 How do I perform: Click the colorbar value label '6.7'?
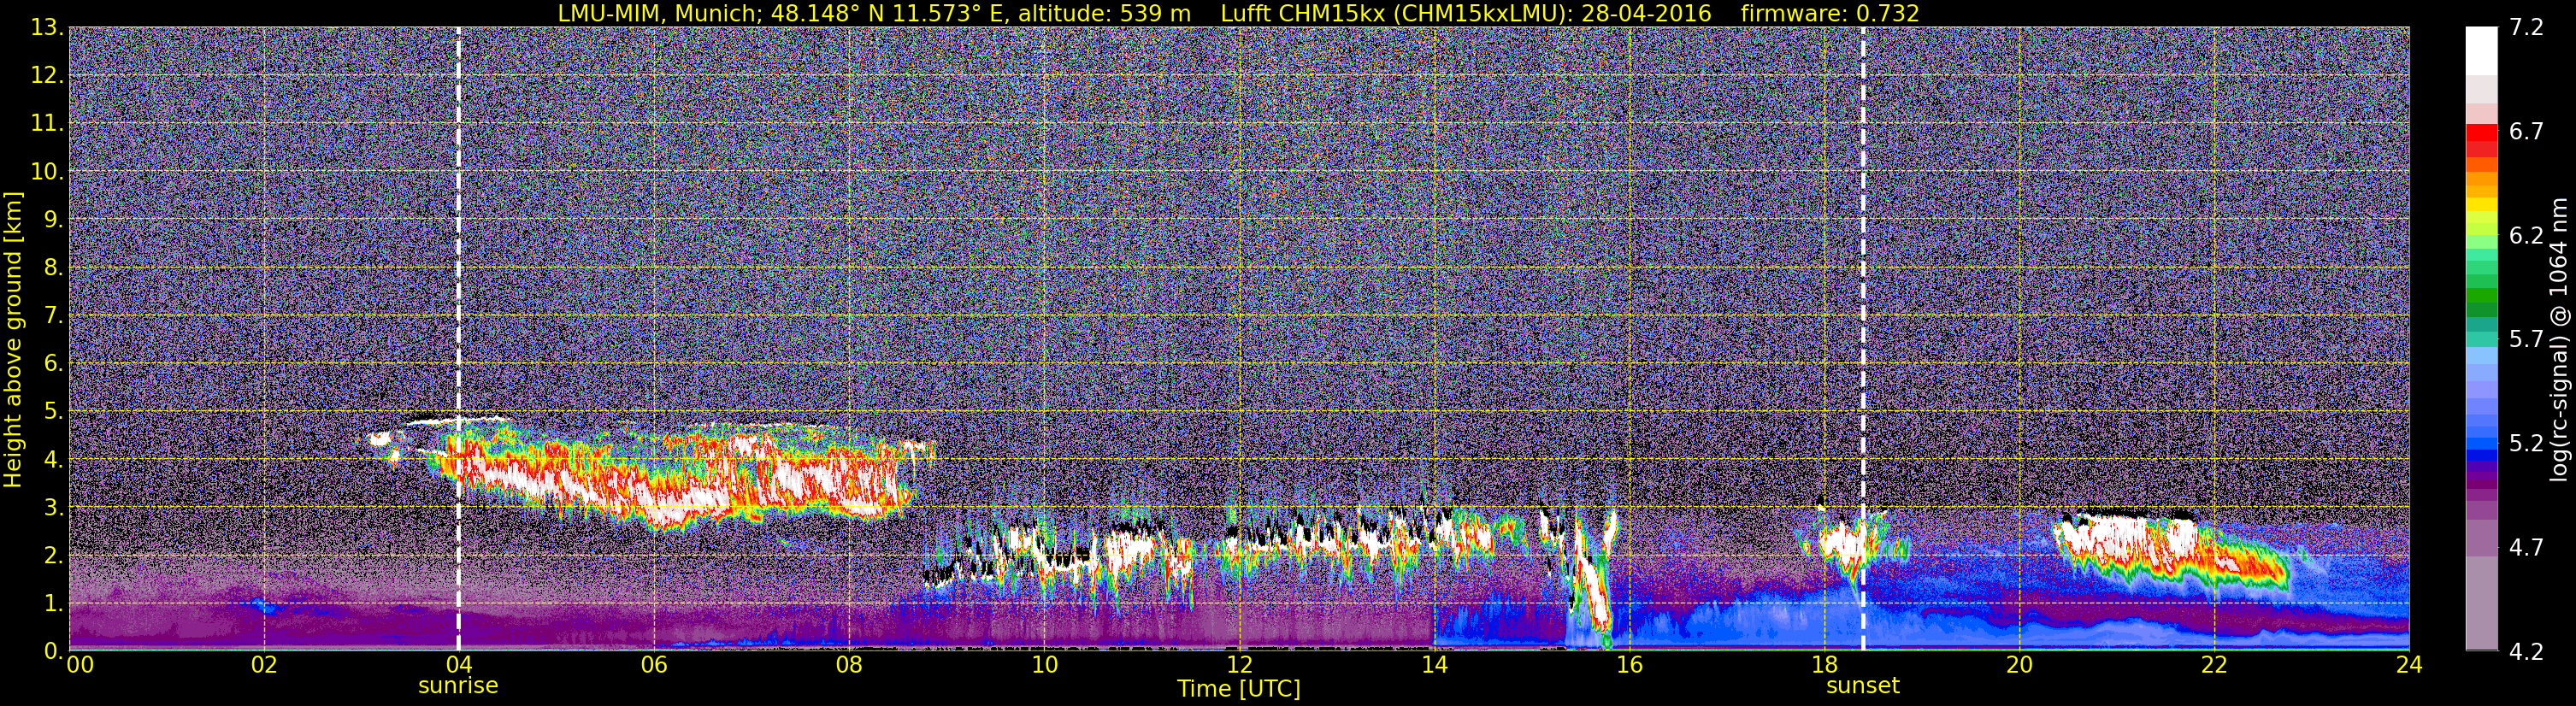coord(2526,131)
